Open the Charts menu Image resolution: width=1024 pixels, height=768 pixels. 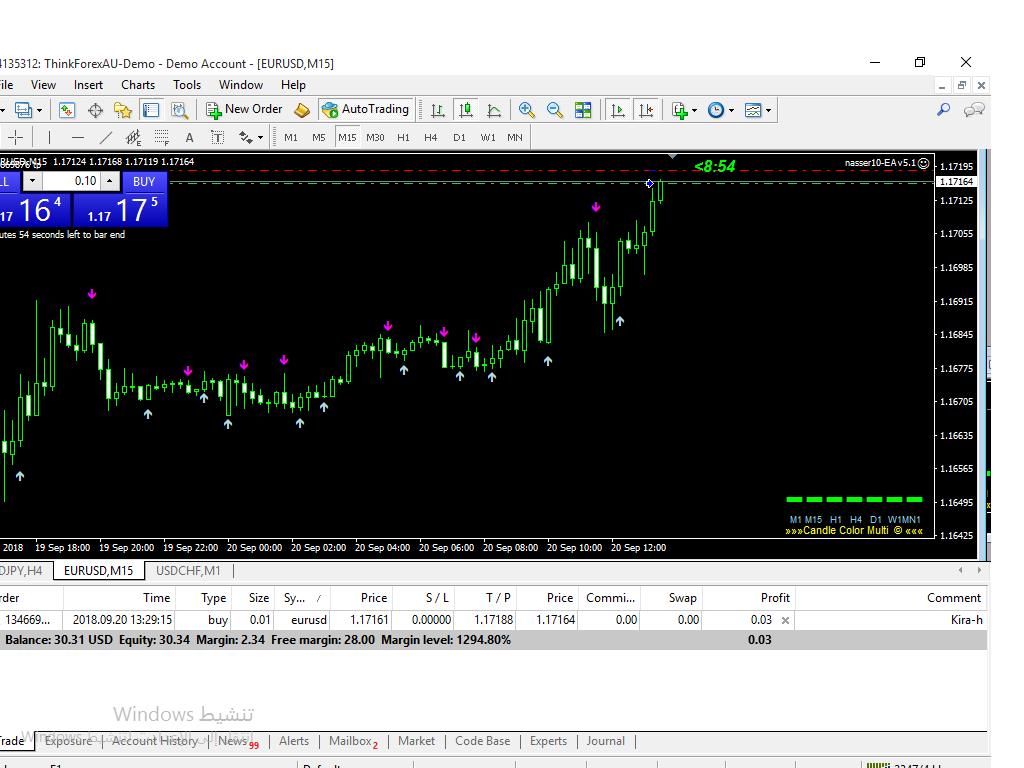coord(138,85)
